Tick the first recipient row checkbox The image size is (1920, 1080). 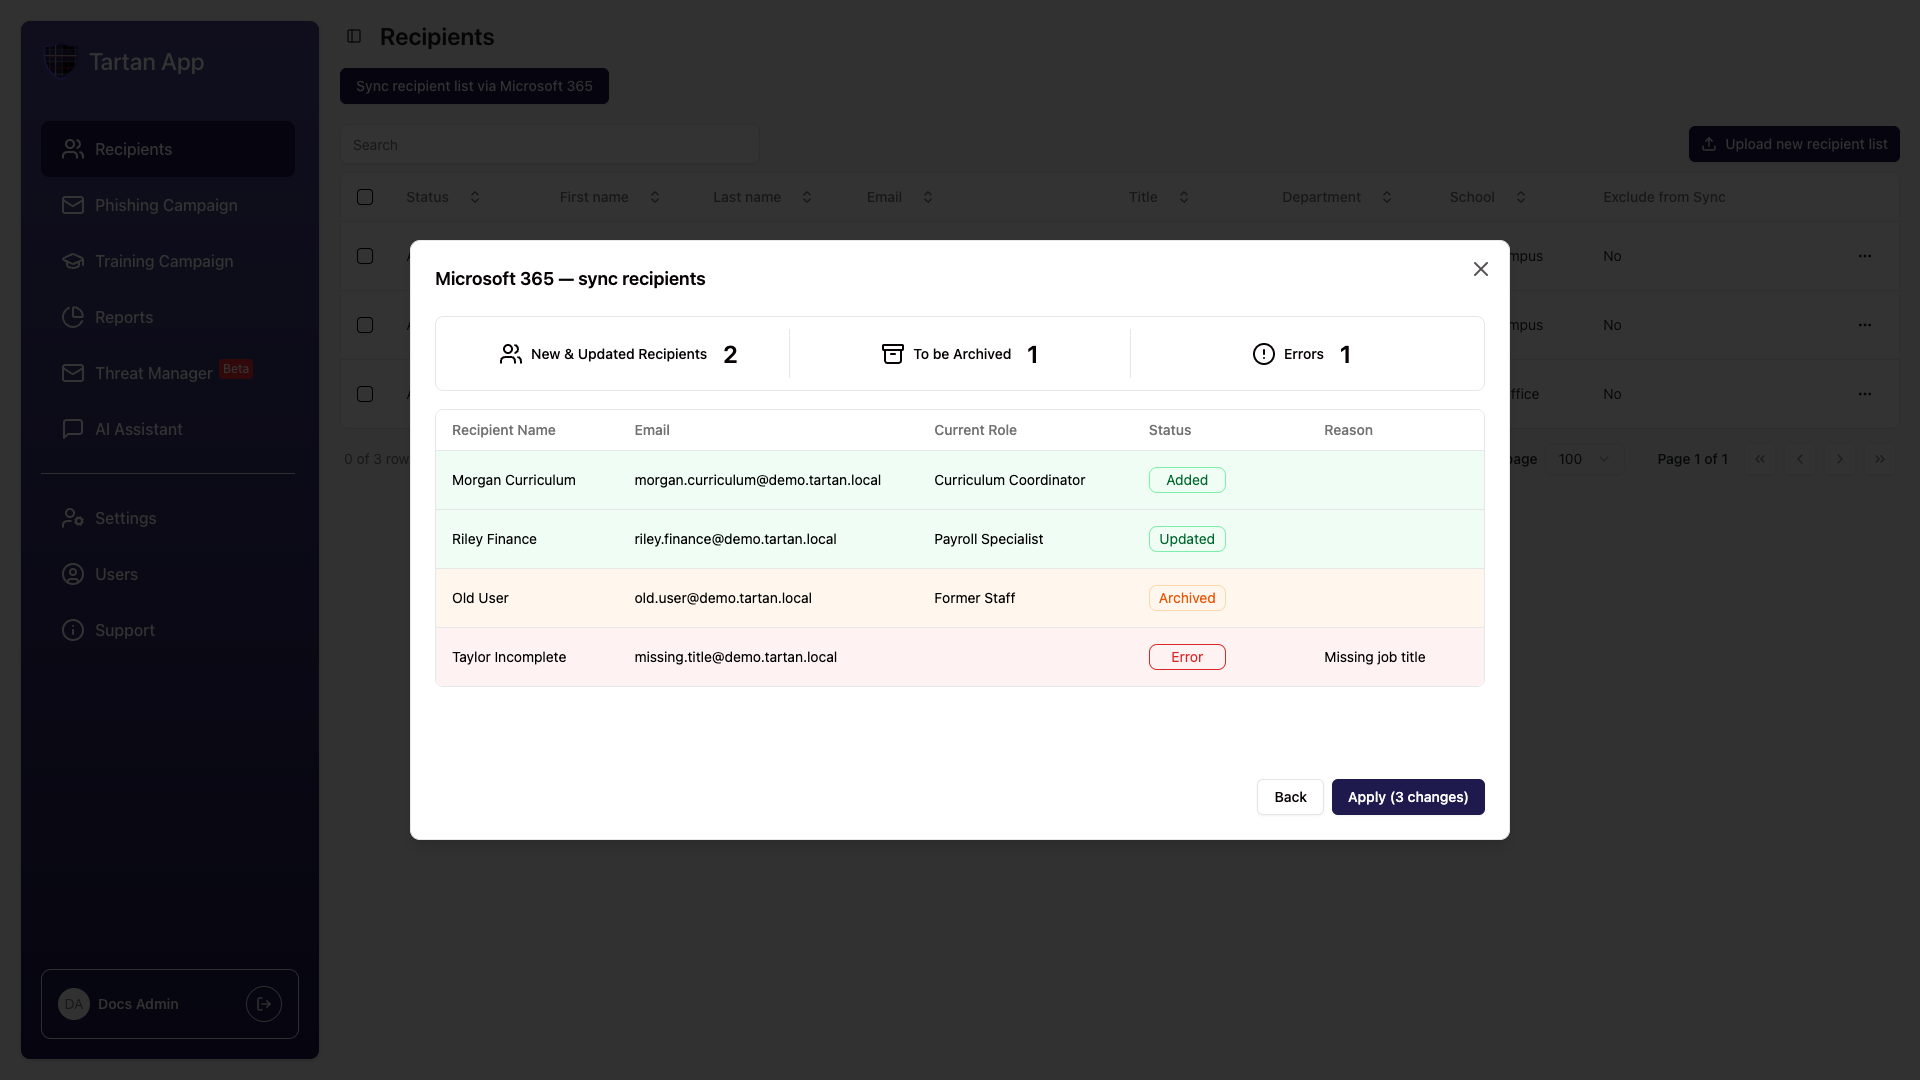pos(365,256)
